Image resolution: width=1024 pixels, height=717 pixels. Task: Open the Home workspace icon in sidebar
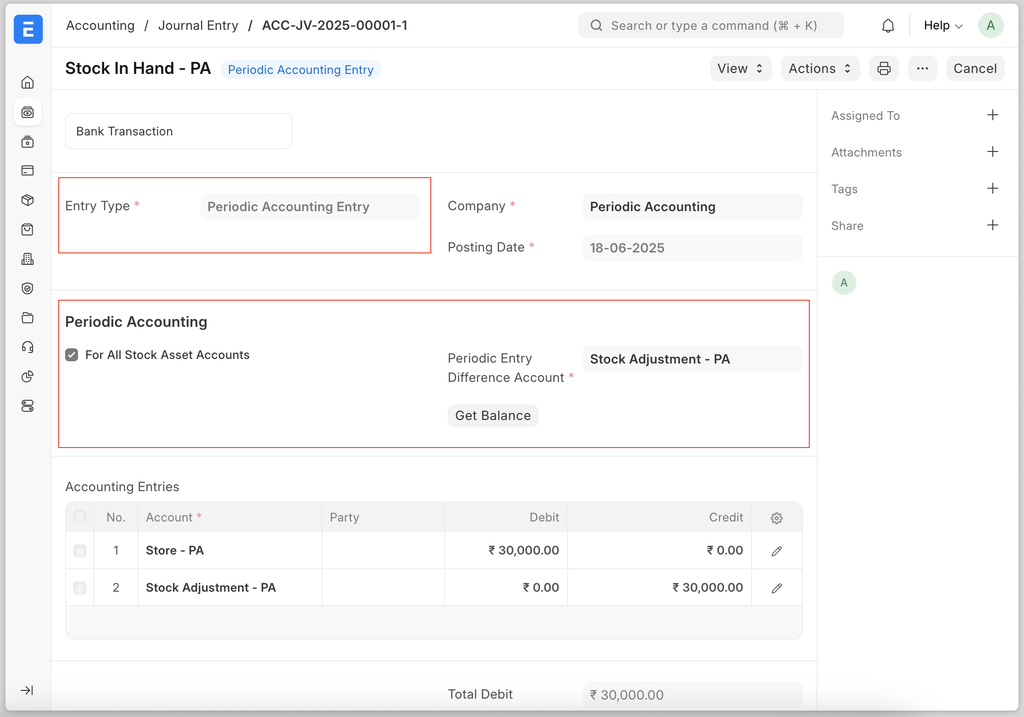(x=27, y=82)
